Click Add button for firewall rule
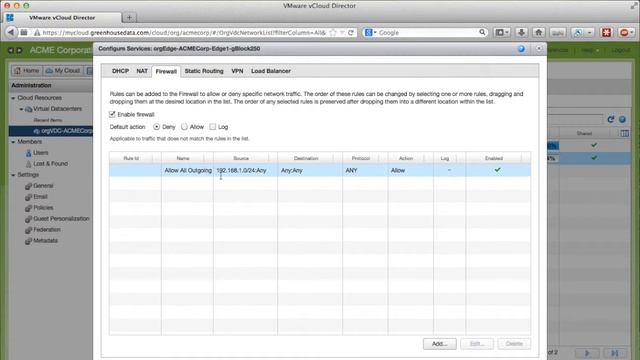The image size is (640, 360). (x=440, y=344)
